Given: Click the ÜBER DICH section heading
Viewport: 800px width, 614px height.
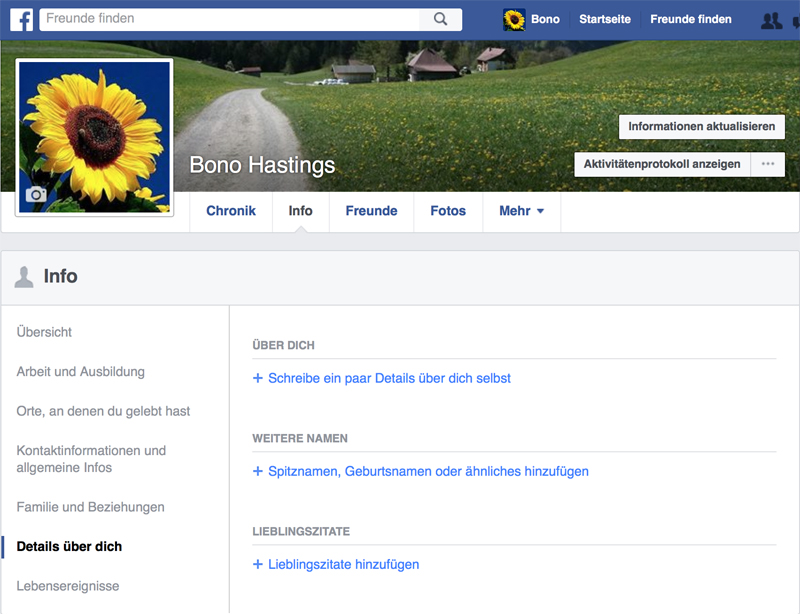Looking at the screenshot, I should coord(283,346).
